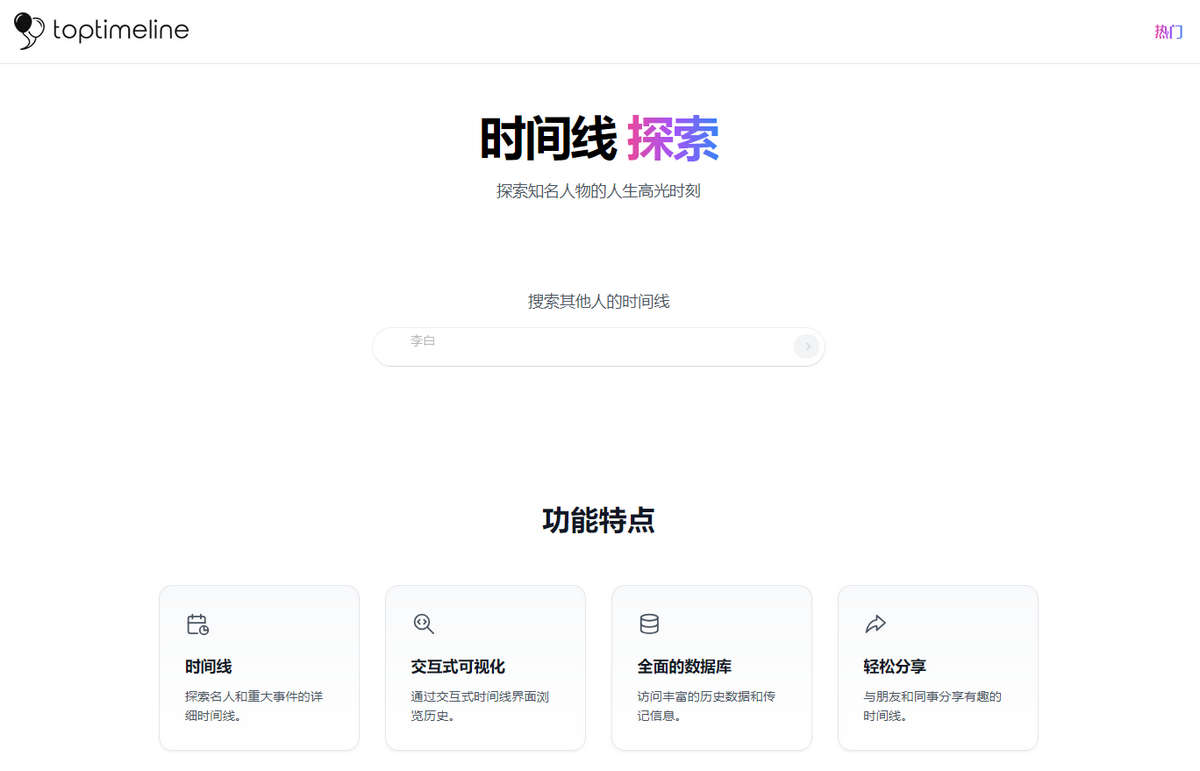Select the 交互式可视化 card title
This screenshot has width=1200, height=771.
click(x=458, y=666)
